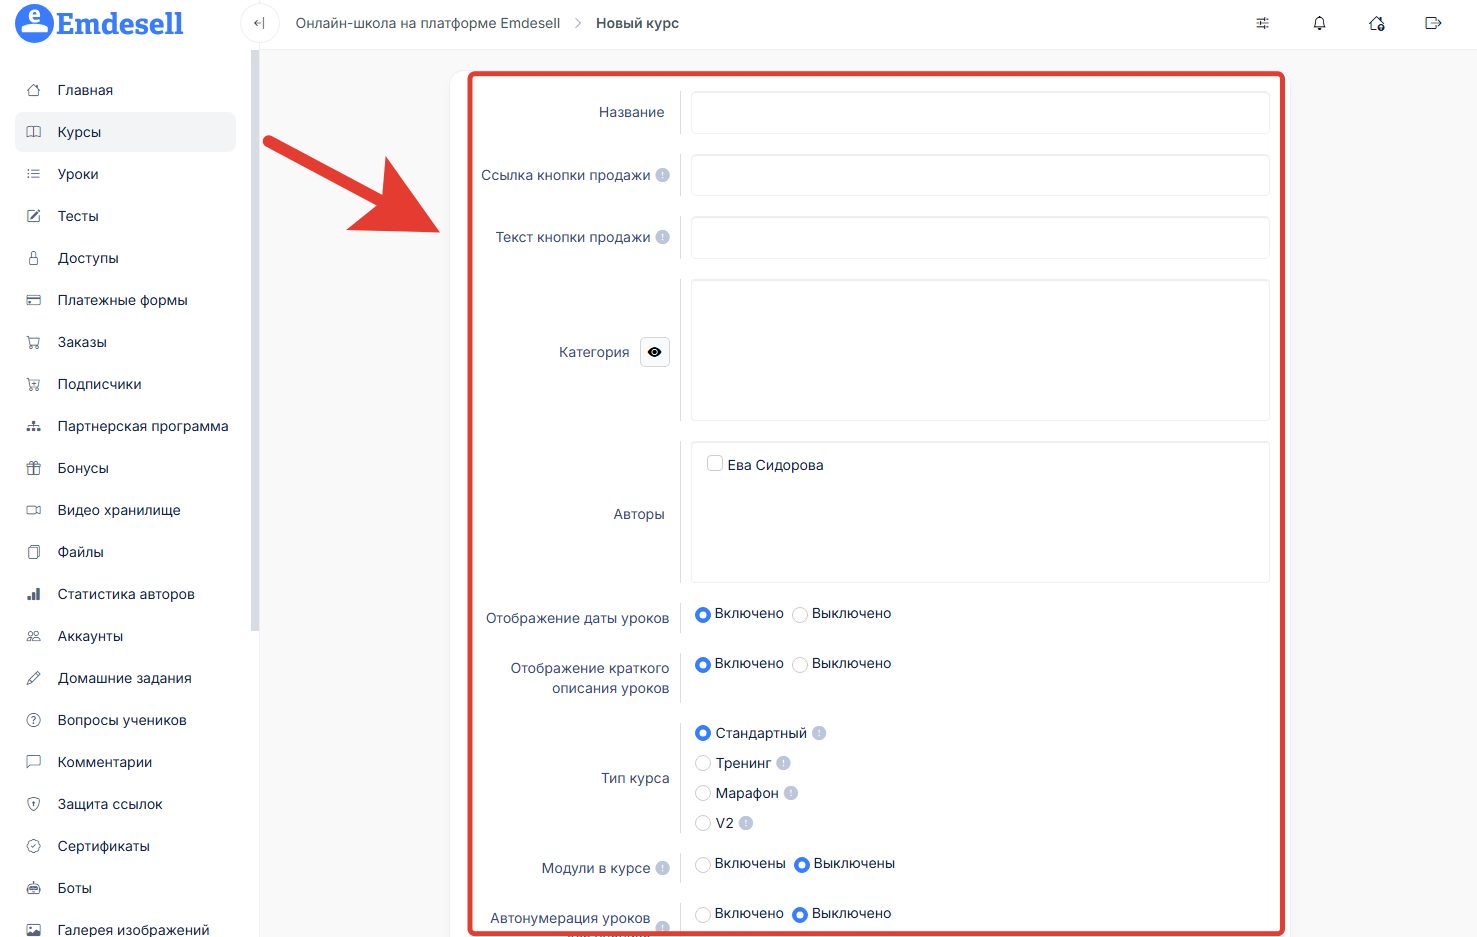Select Выключено for Отображение даты уроков
This screenshot has height=937, width=1477.
pos(800,615)
